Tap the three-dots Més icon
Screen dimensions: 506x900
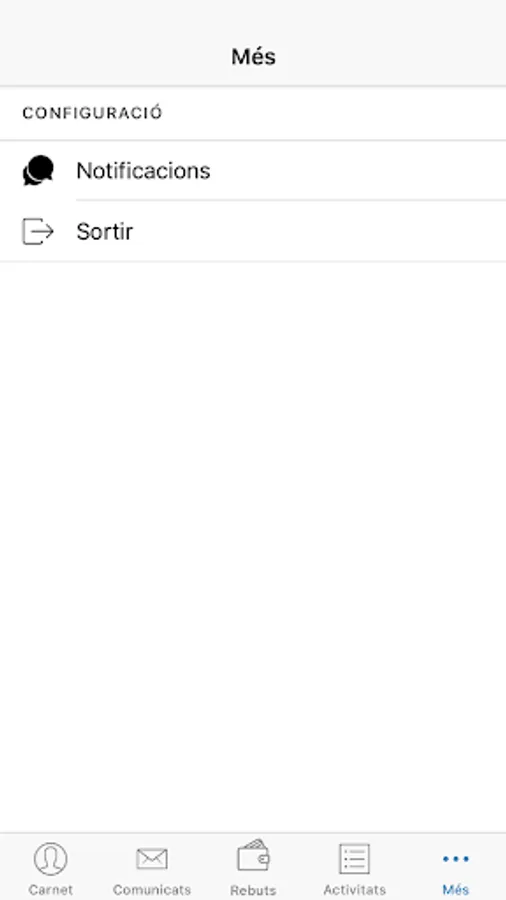(456, 859)
